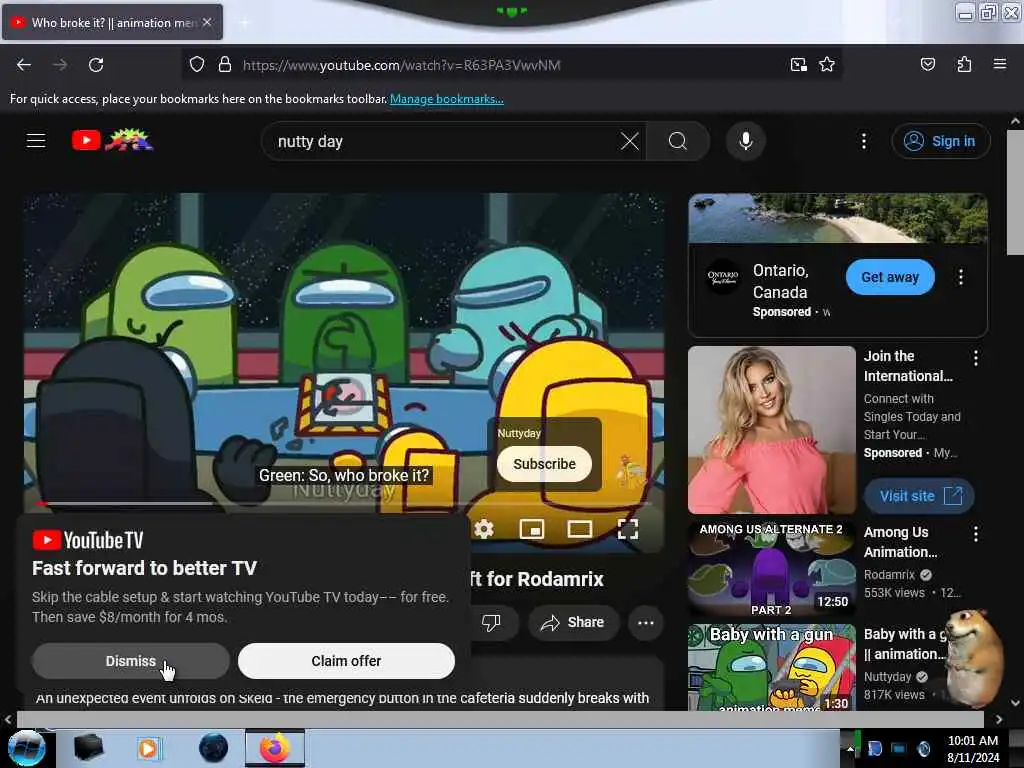Open the black box taskbar application
The width and height of the screenshot is (1024, 768).
(88, 748)
